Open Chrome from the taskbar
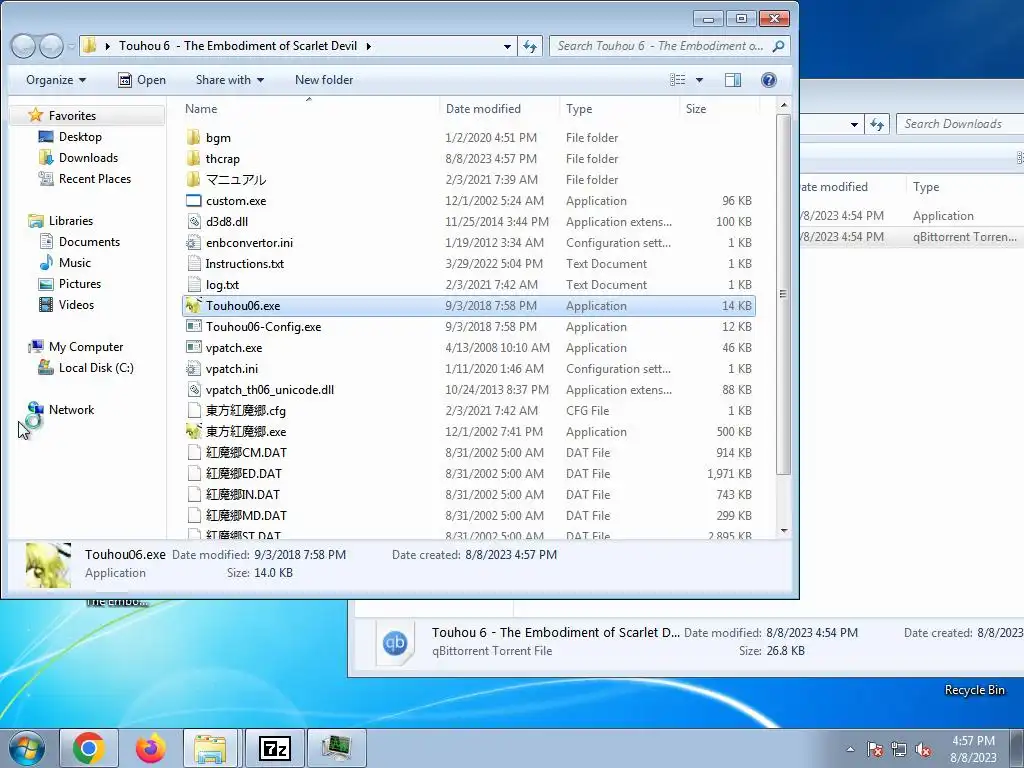This screenshot has width=1024, height=768. tap(89, 748)
